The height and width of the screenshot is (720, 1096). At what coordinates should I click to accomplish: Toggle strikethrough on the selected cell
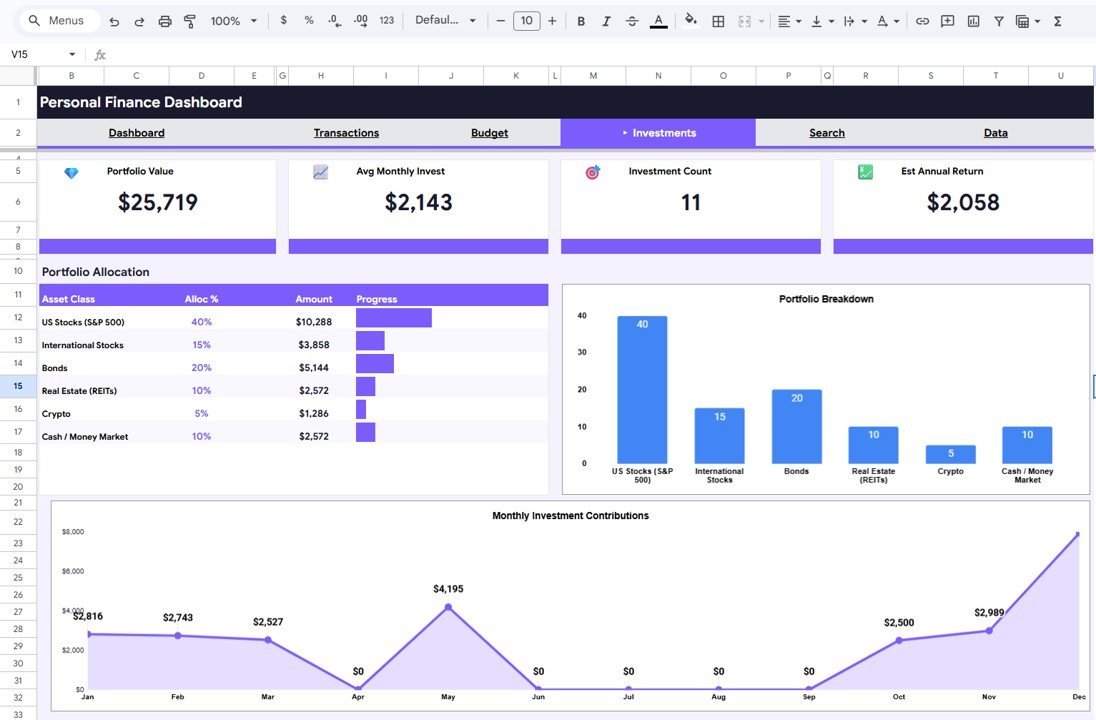pyautogui.click(x=631, y=19)
